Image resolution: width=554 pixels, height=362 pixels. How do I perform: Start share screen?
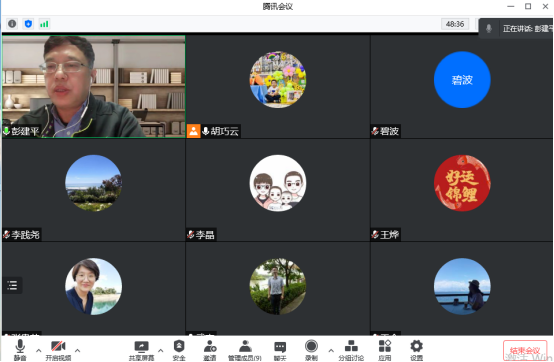pyautogui.click(x=141, y=350)
